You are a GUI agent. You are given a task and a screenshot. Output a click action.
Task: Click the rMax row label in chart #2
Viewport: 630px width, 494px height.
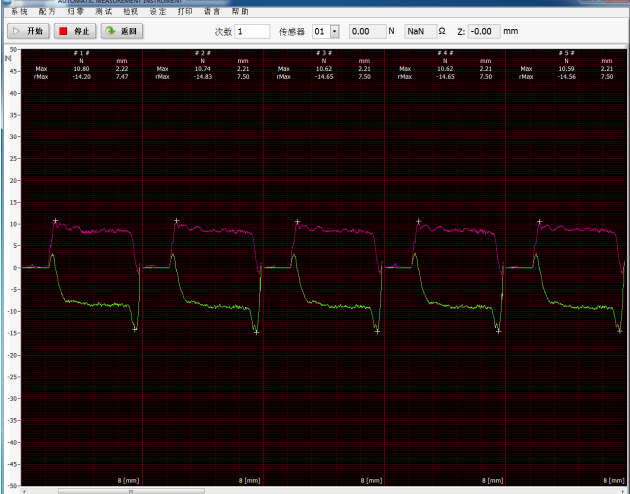pyautogui.click(x=162, y=76)
